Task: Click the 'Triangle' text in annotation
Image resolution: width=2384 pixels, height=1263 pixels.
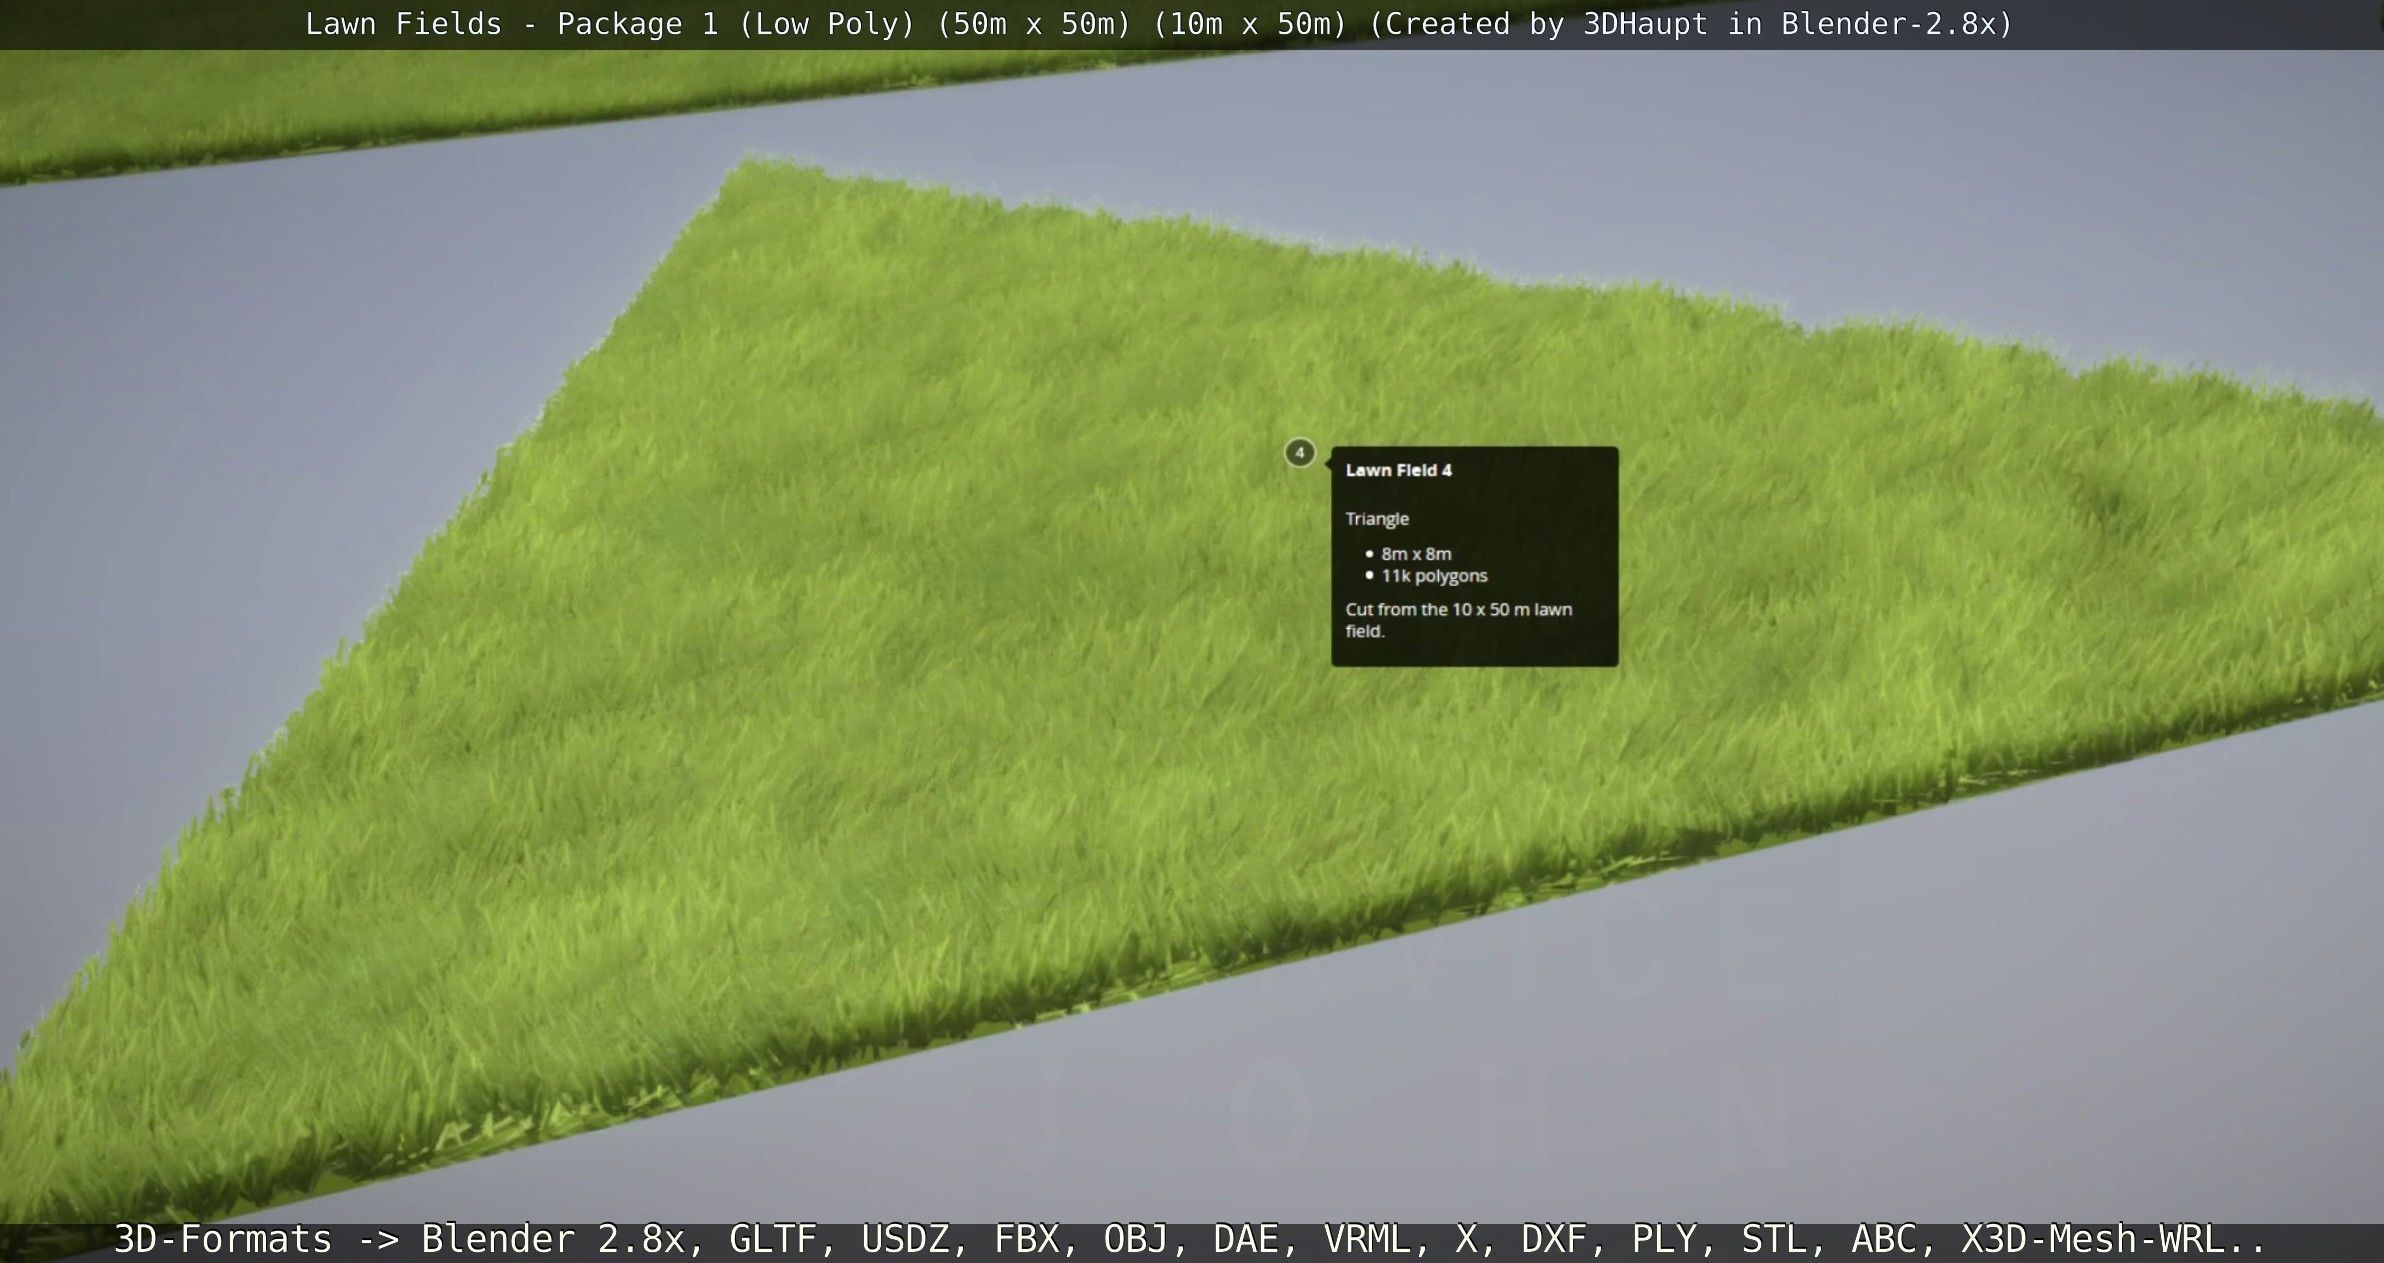Action: [x=1377, y=519]
